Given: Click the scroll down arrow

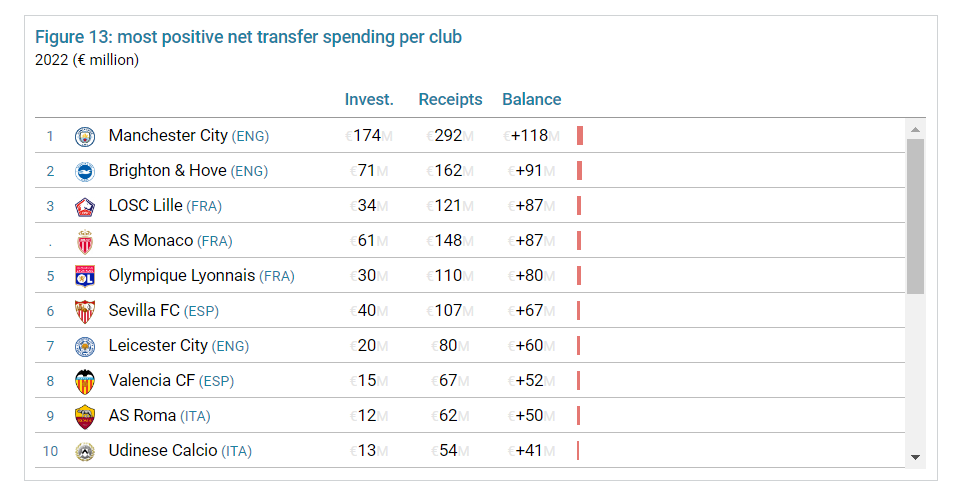Looking at the screenshot, I should pos(915,457).
